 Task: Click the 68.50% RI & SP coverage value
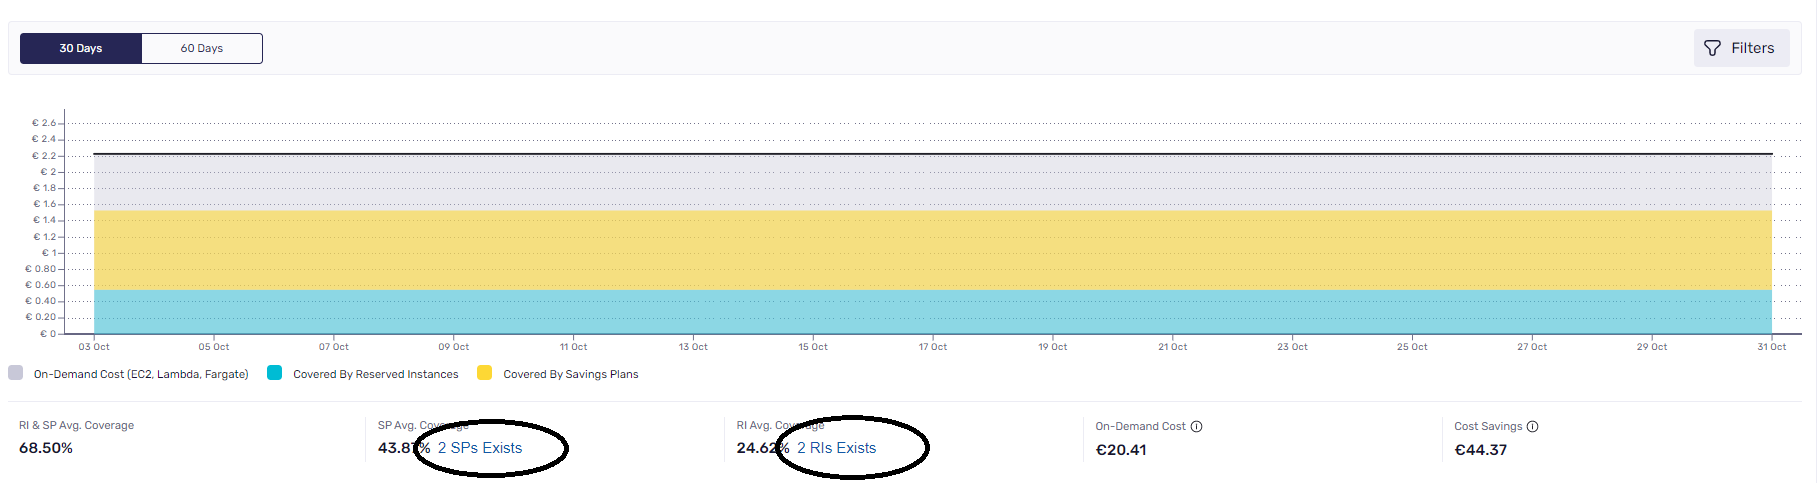[x=46, y=448]
